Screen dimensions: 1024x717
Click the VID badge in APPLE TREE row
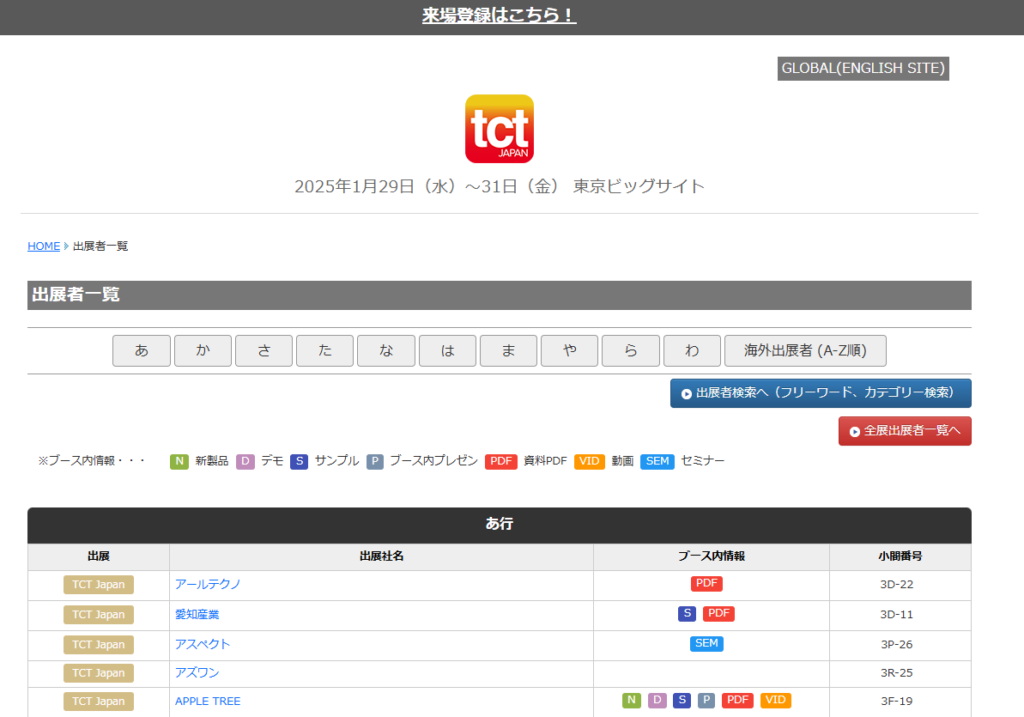point(775,701)
